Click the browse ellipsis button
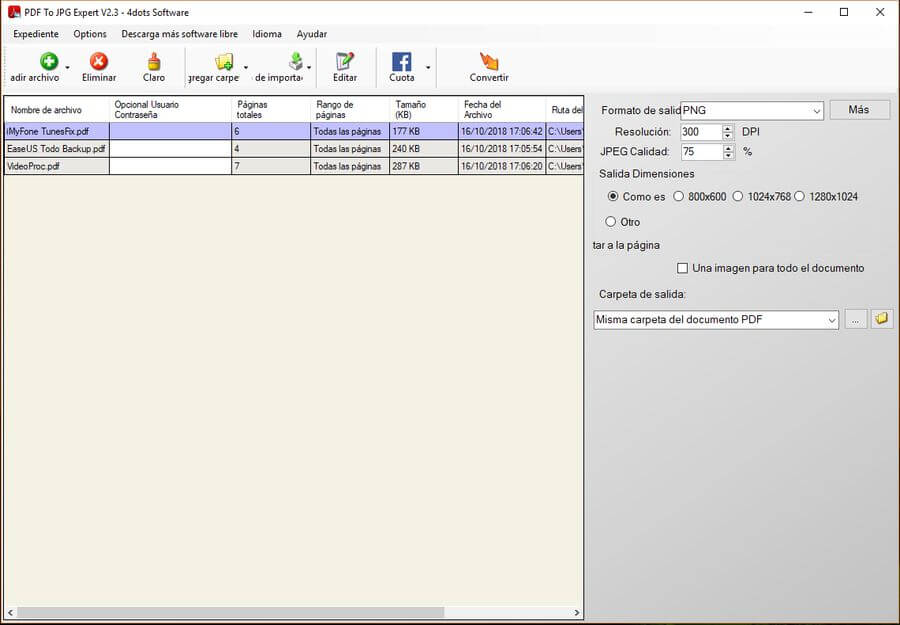Screen dimensions: 900x625 [856, 320]
